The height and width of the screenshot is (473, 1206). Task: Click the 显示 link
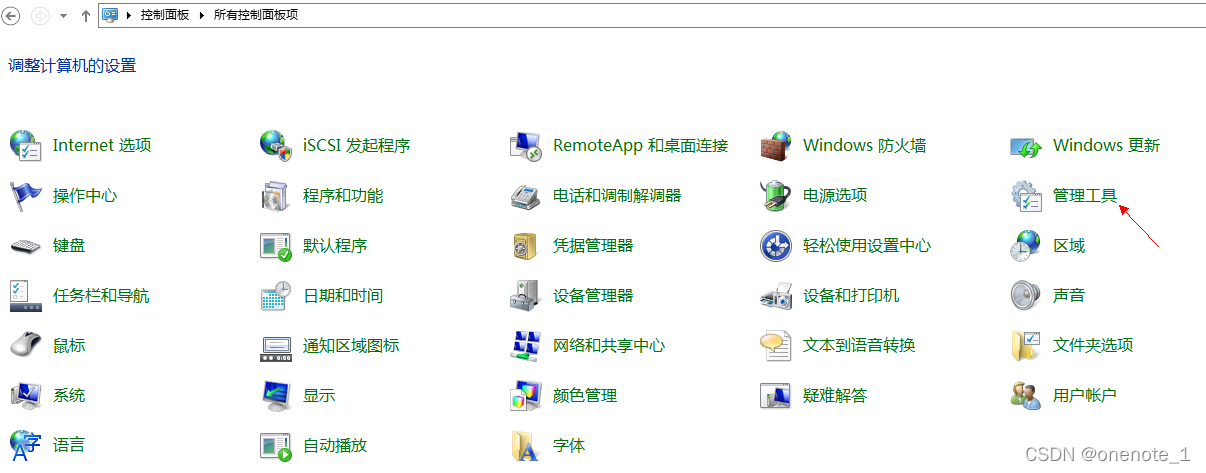point(319,395)
